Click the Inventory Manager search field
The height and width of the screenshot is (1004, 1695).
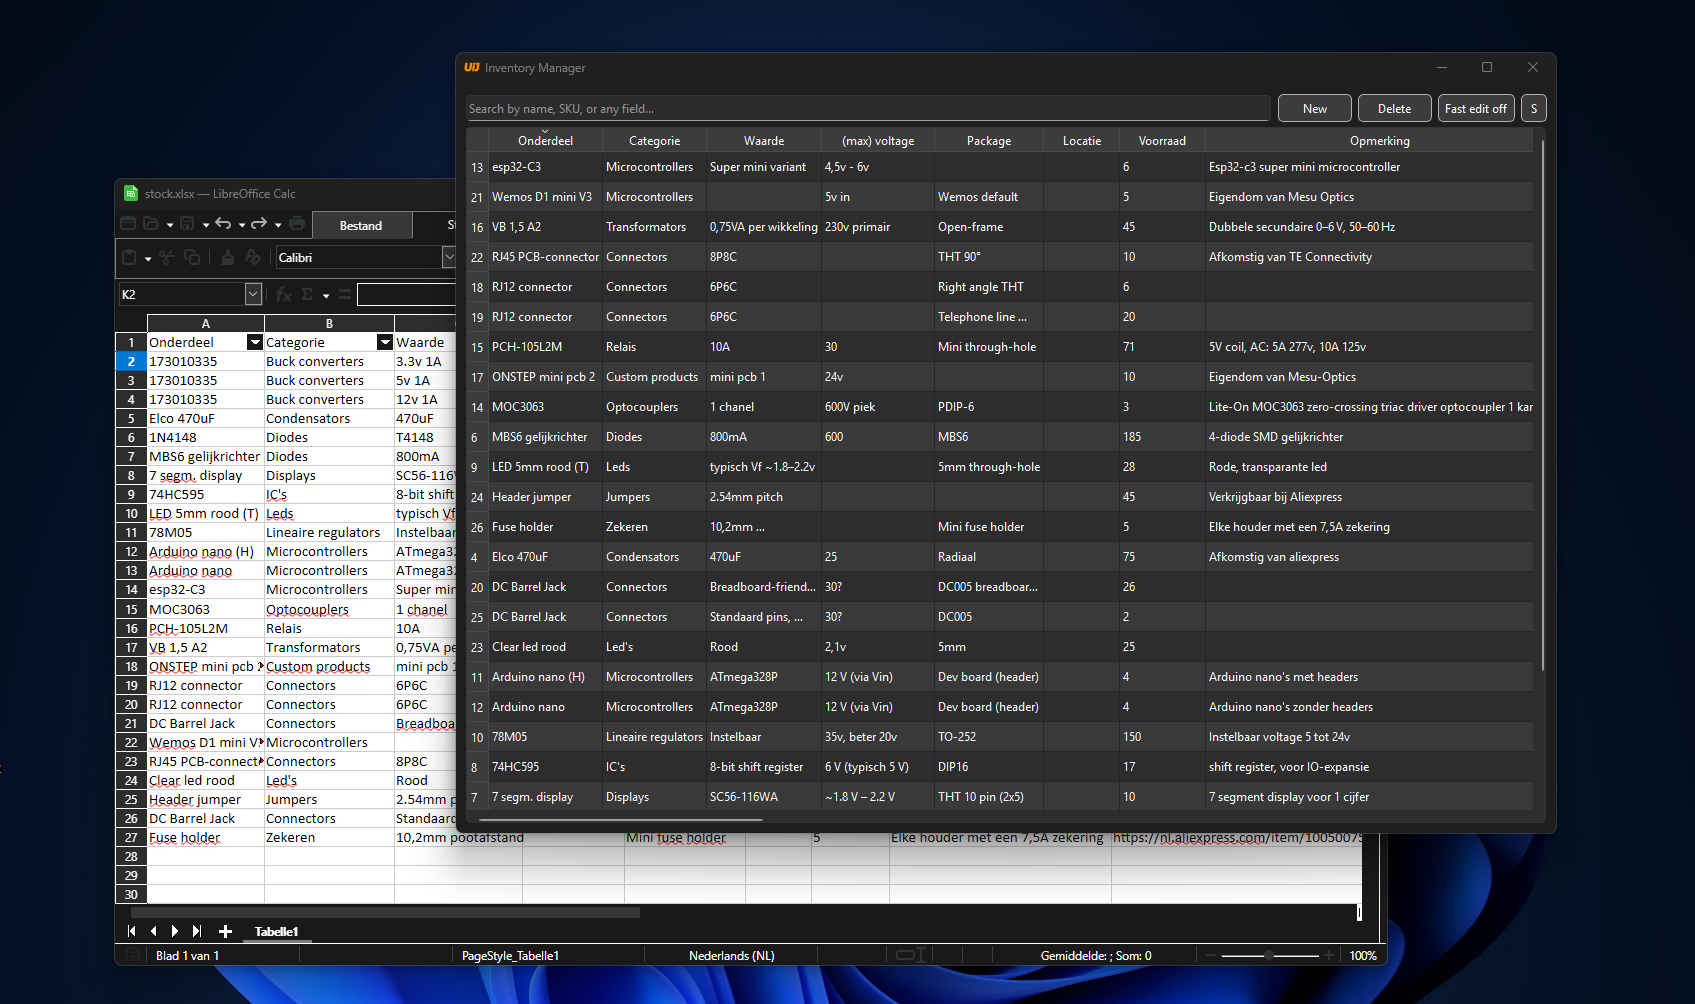tap(868, 108)
